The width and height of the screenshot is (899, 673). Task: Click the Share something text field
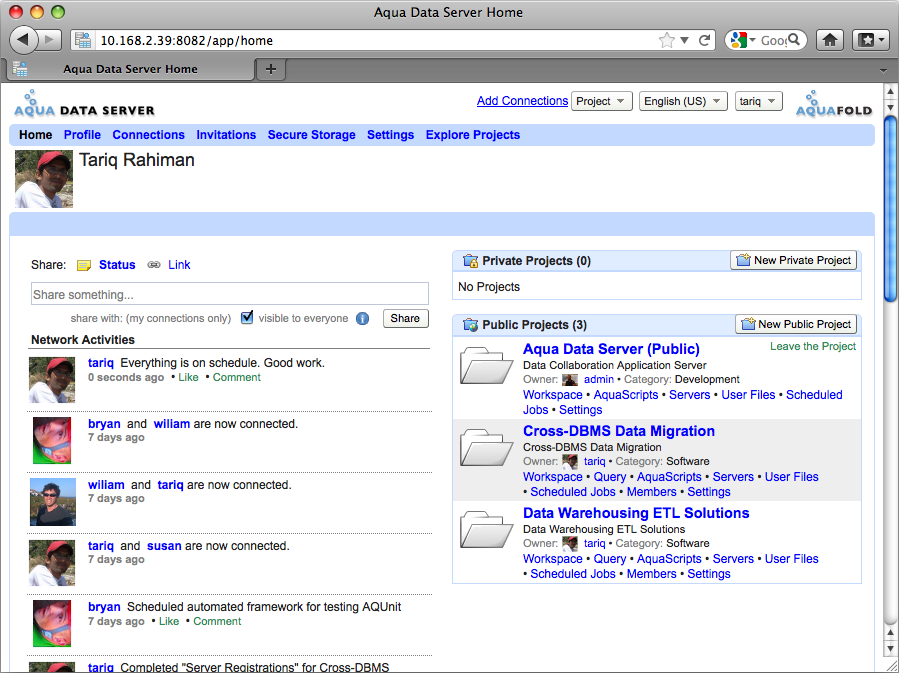[229, 294]
